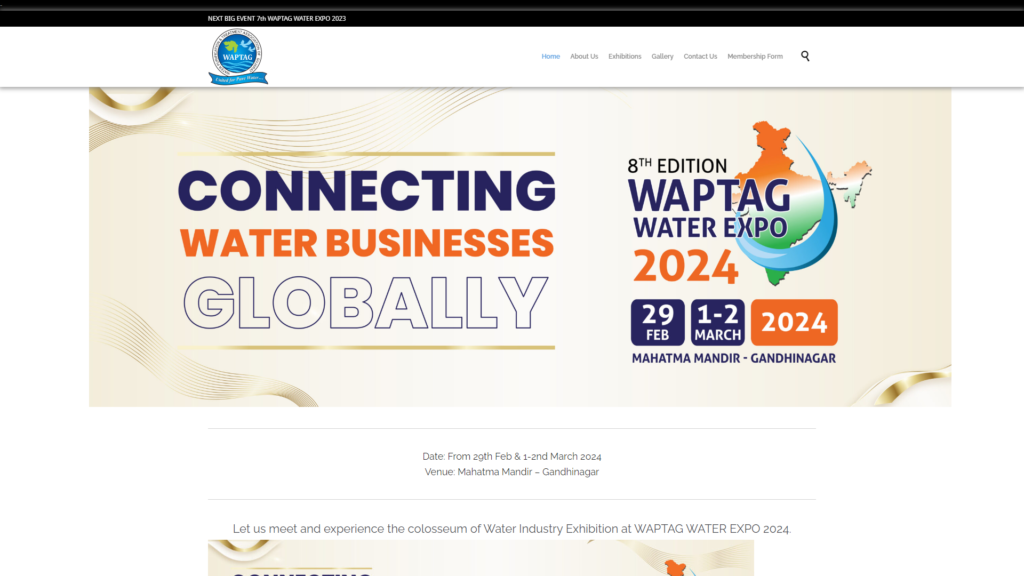1024x576 pixels.
Task: Click the second banner image at the bottom
Action: point(481,558)
